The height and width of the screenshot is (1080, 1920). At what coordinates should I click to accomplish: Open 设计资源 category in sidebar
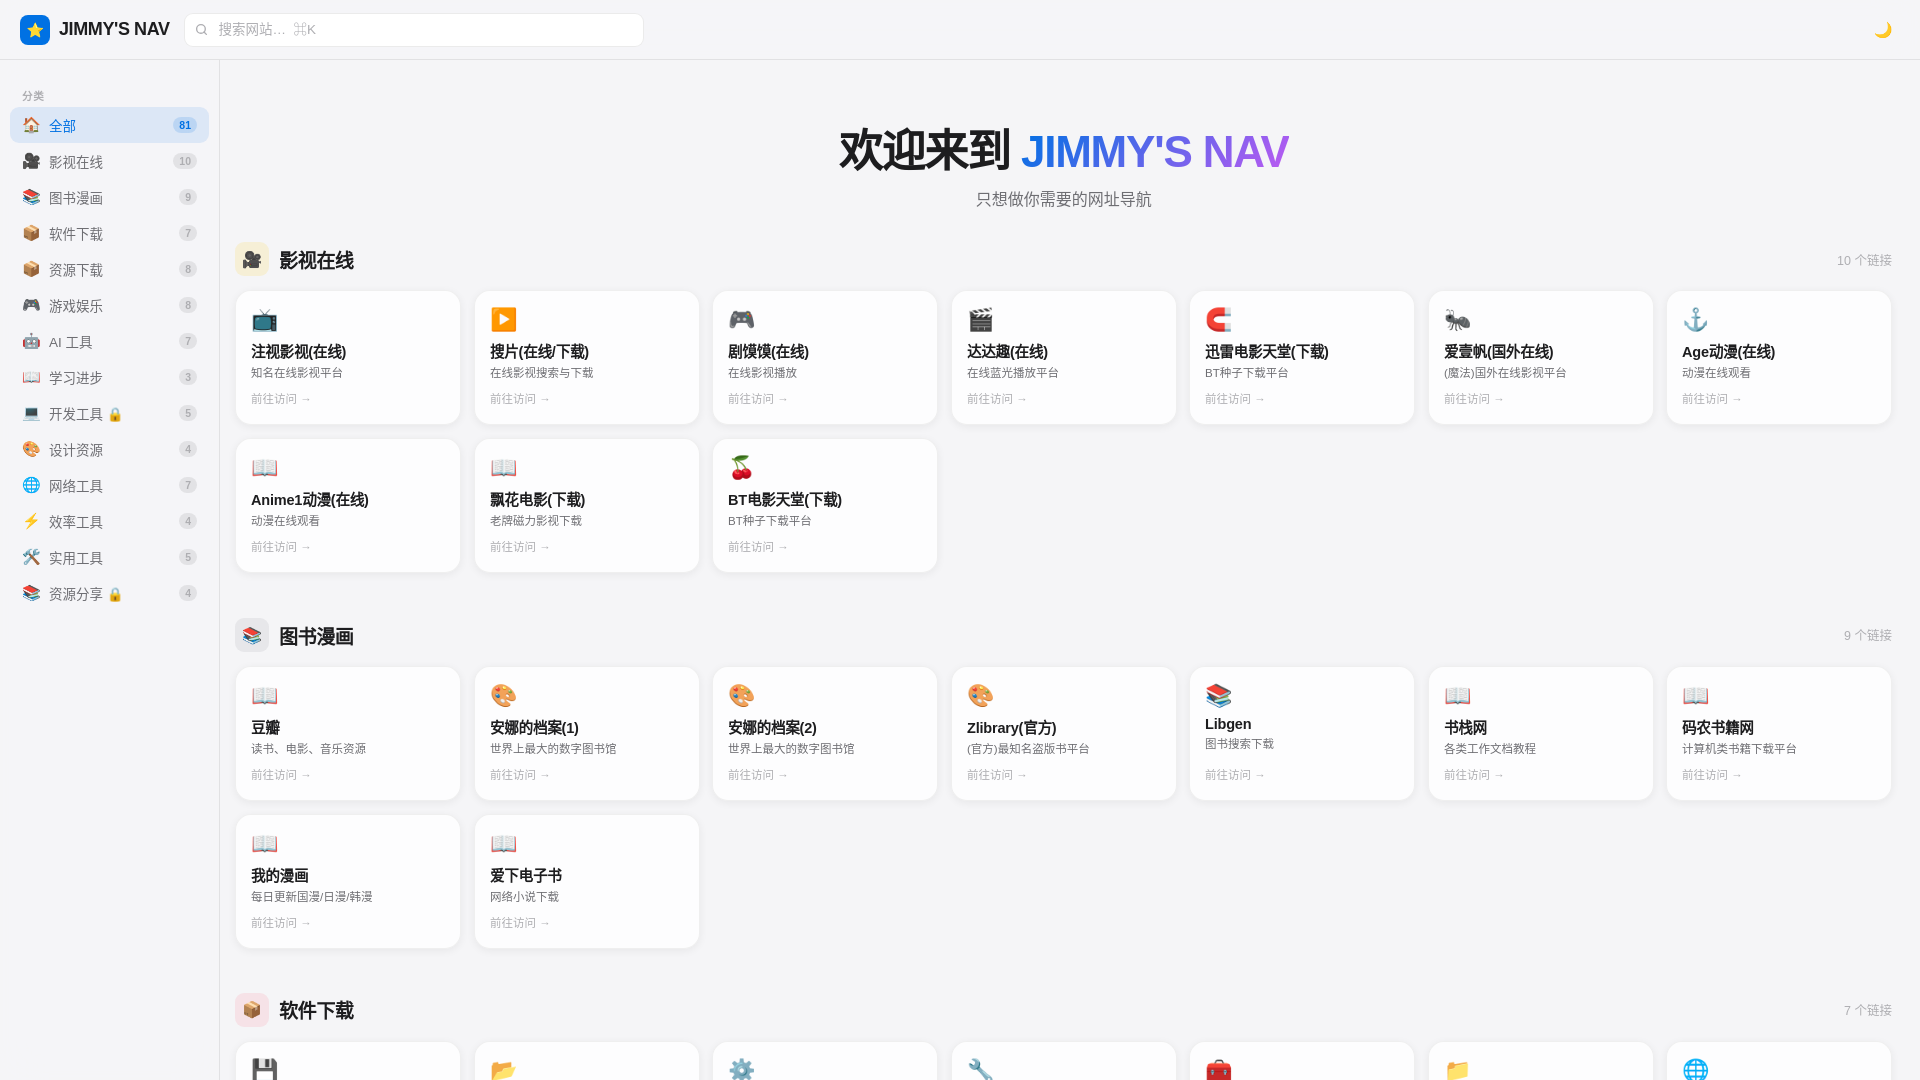[x=110, y=449]
